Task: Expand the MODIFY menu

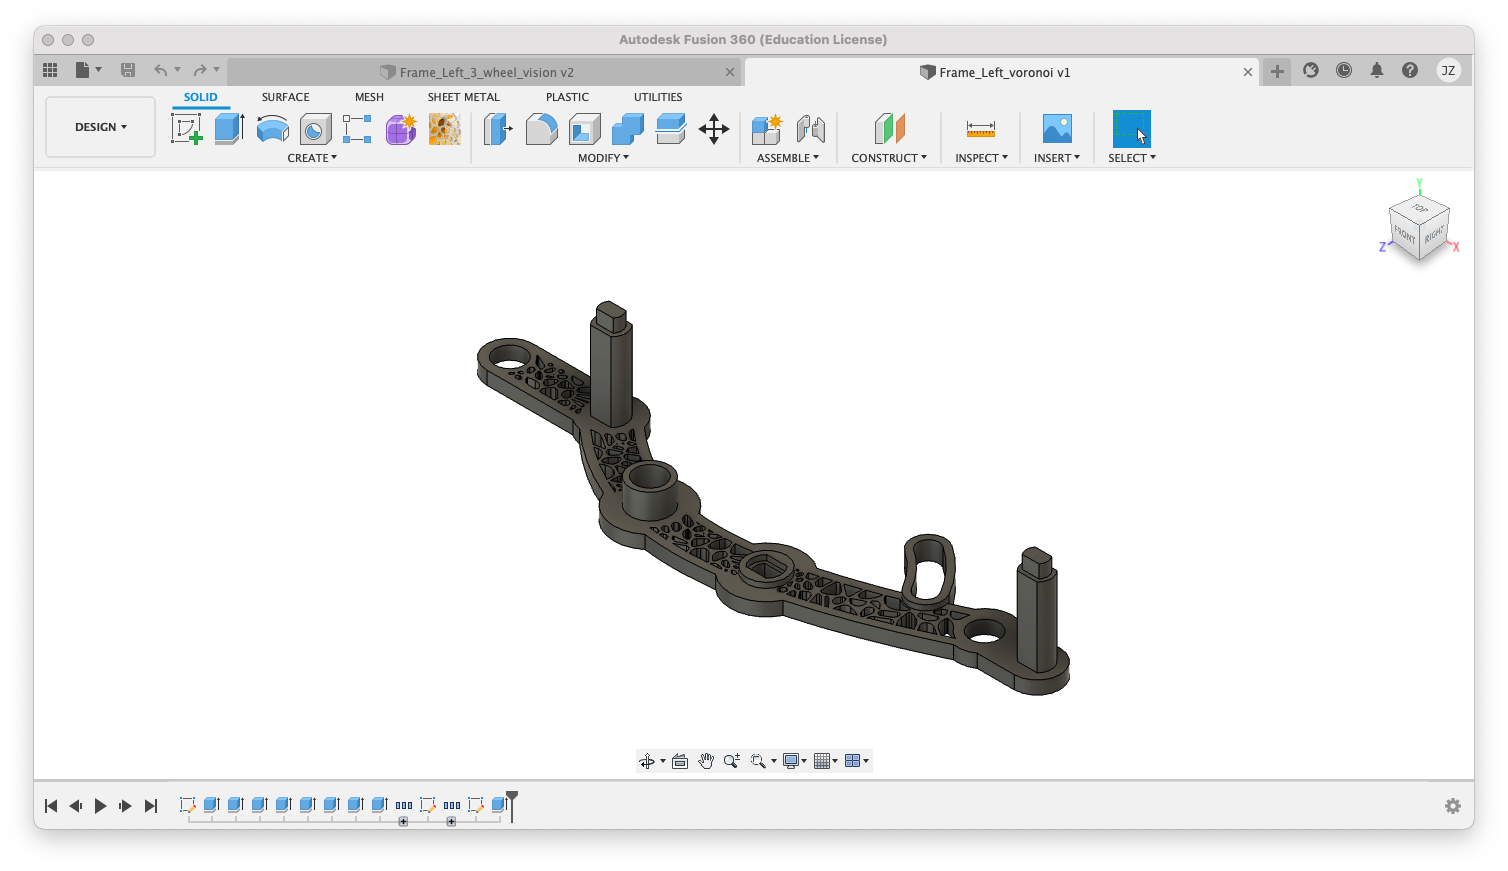Action: [x=603, y=158]
